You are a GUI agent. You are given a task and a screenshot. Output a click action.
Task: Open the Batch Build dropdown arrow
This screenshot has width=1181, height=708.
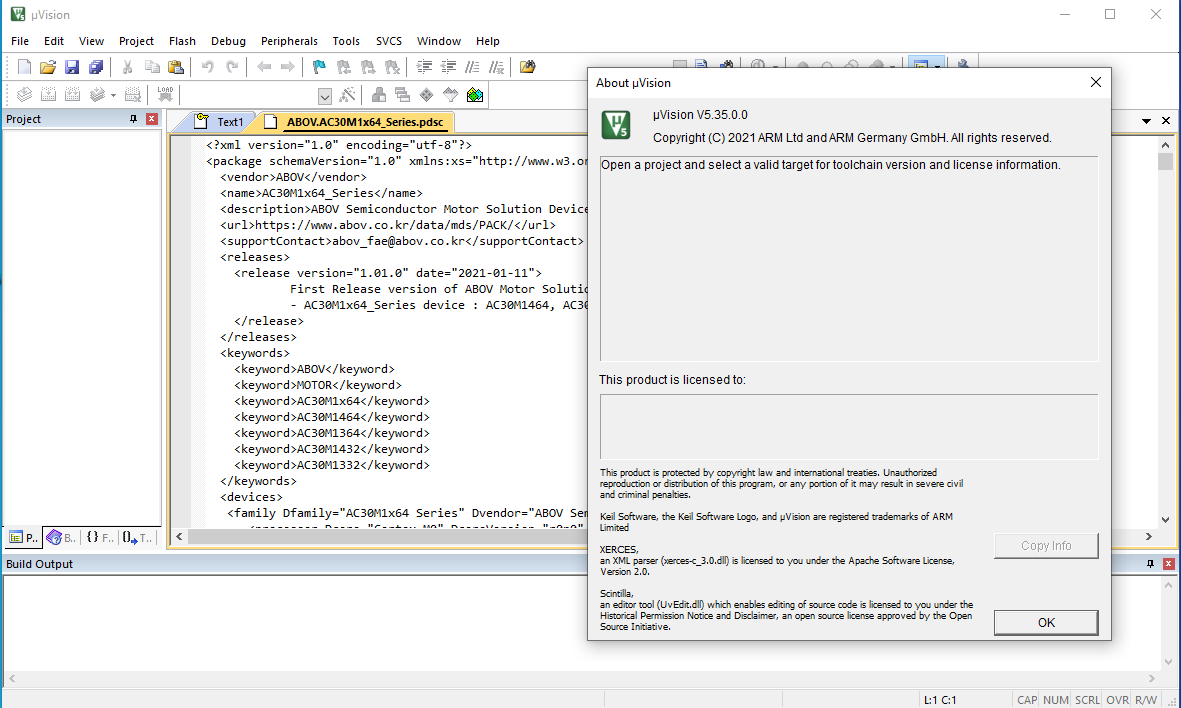coord(113,96)
